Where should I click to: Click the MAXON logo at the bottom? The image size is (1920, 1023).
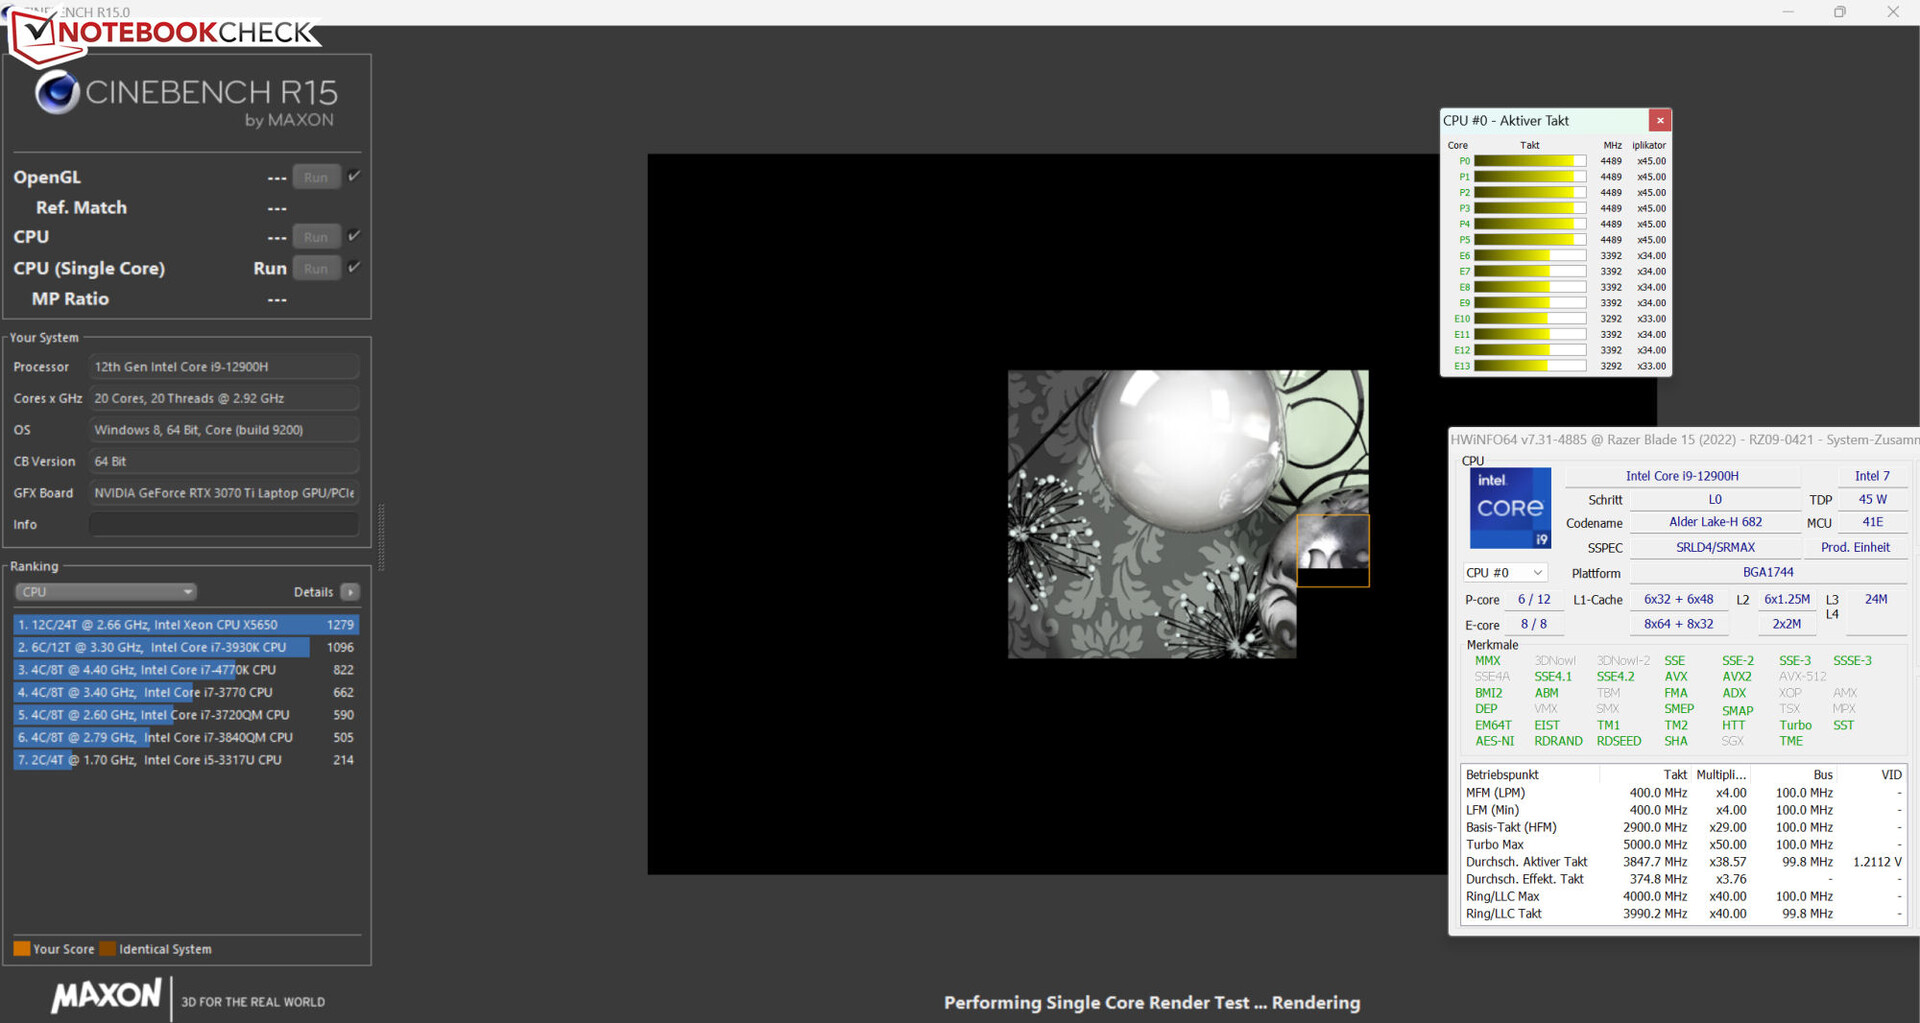tap(106, 996)
